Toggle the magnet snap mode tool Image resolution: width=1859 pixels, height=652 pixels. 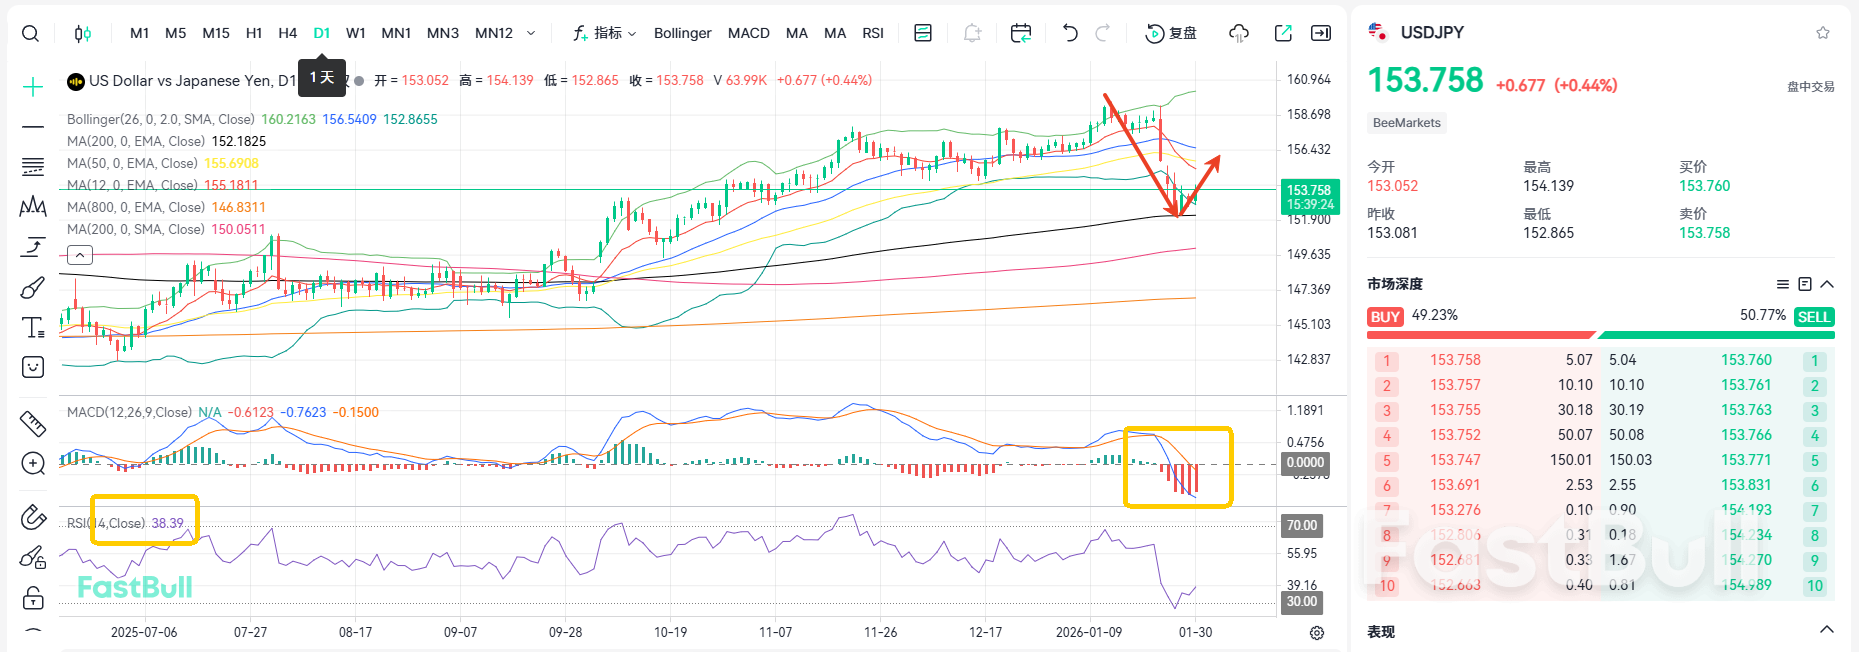(x=33, y=516)
